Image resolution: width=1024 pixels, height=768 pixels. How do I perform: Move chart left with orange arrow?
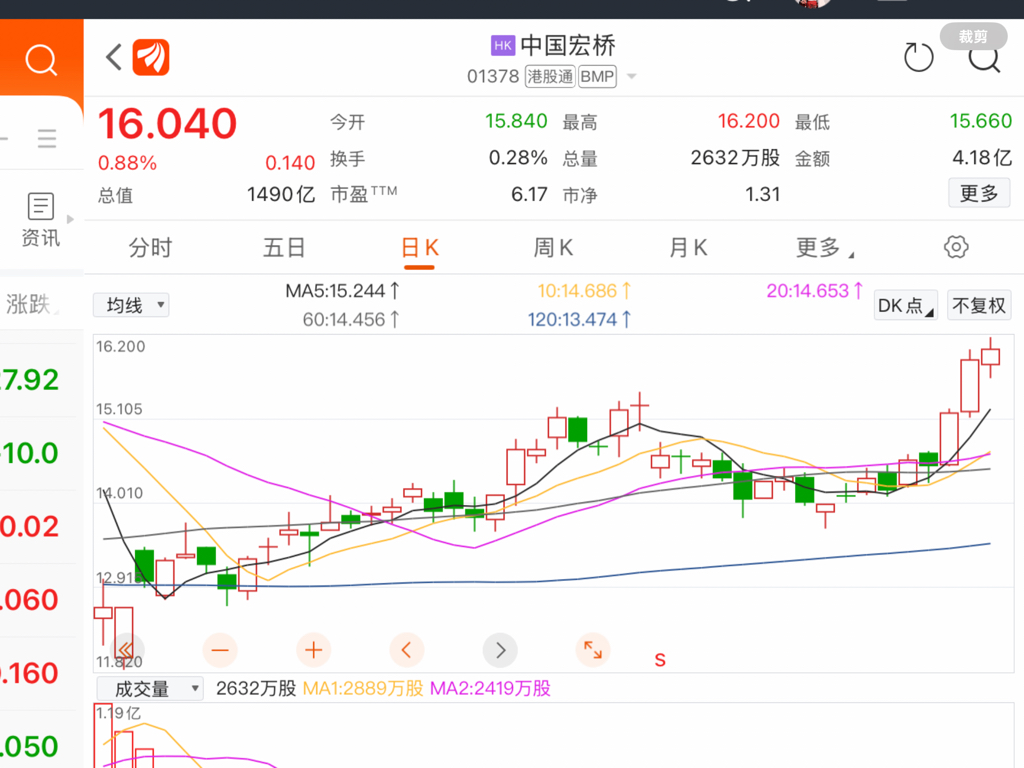pos(406,650)
